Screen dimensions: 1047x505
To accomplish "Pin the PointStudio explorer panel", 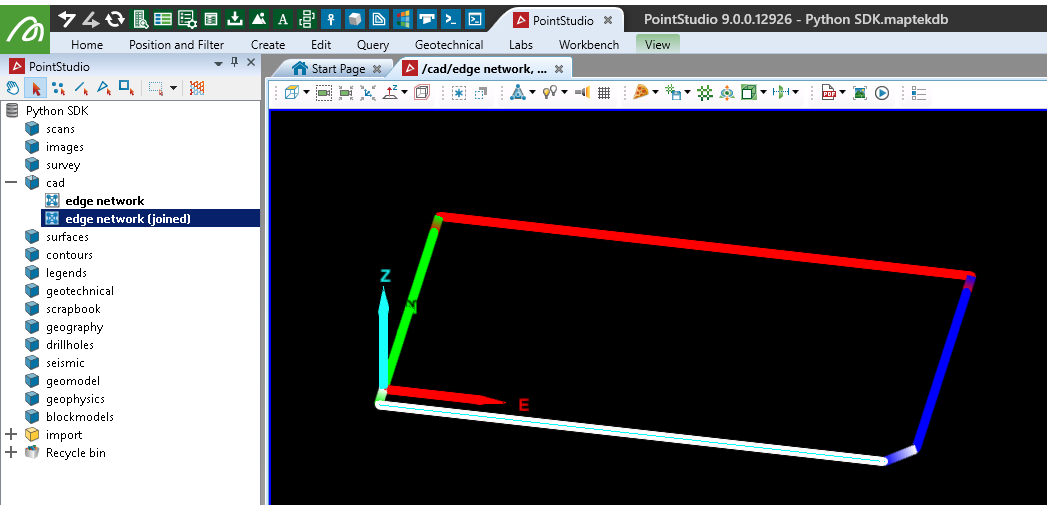I will click(234, 63).
